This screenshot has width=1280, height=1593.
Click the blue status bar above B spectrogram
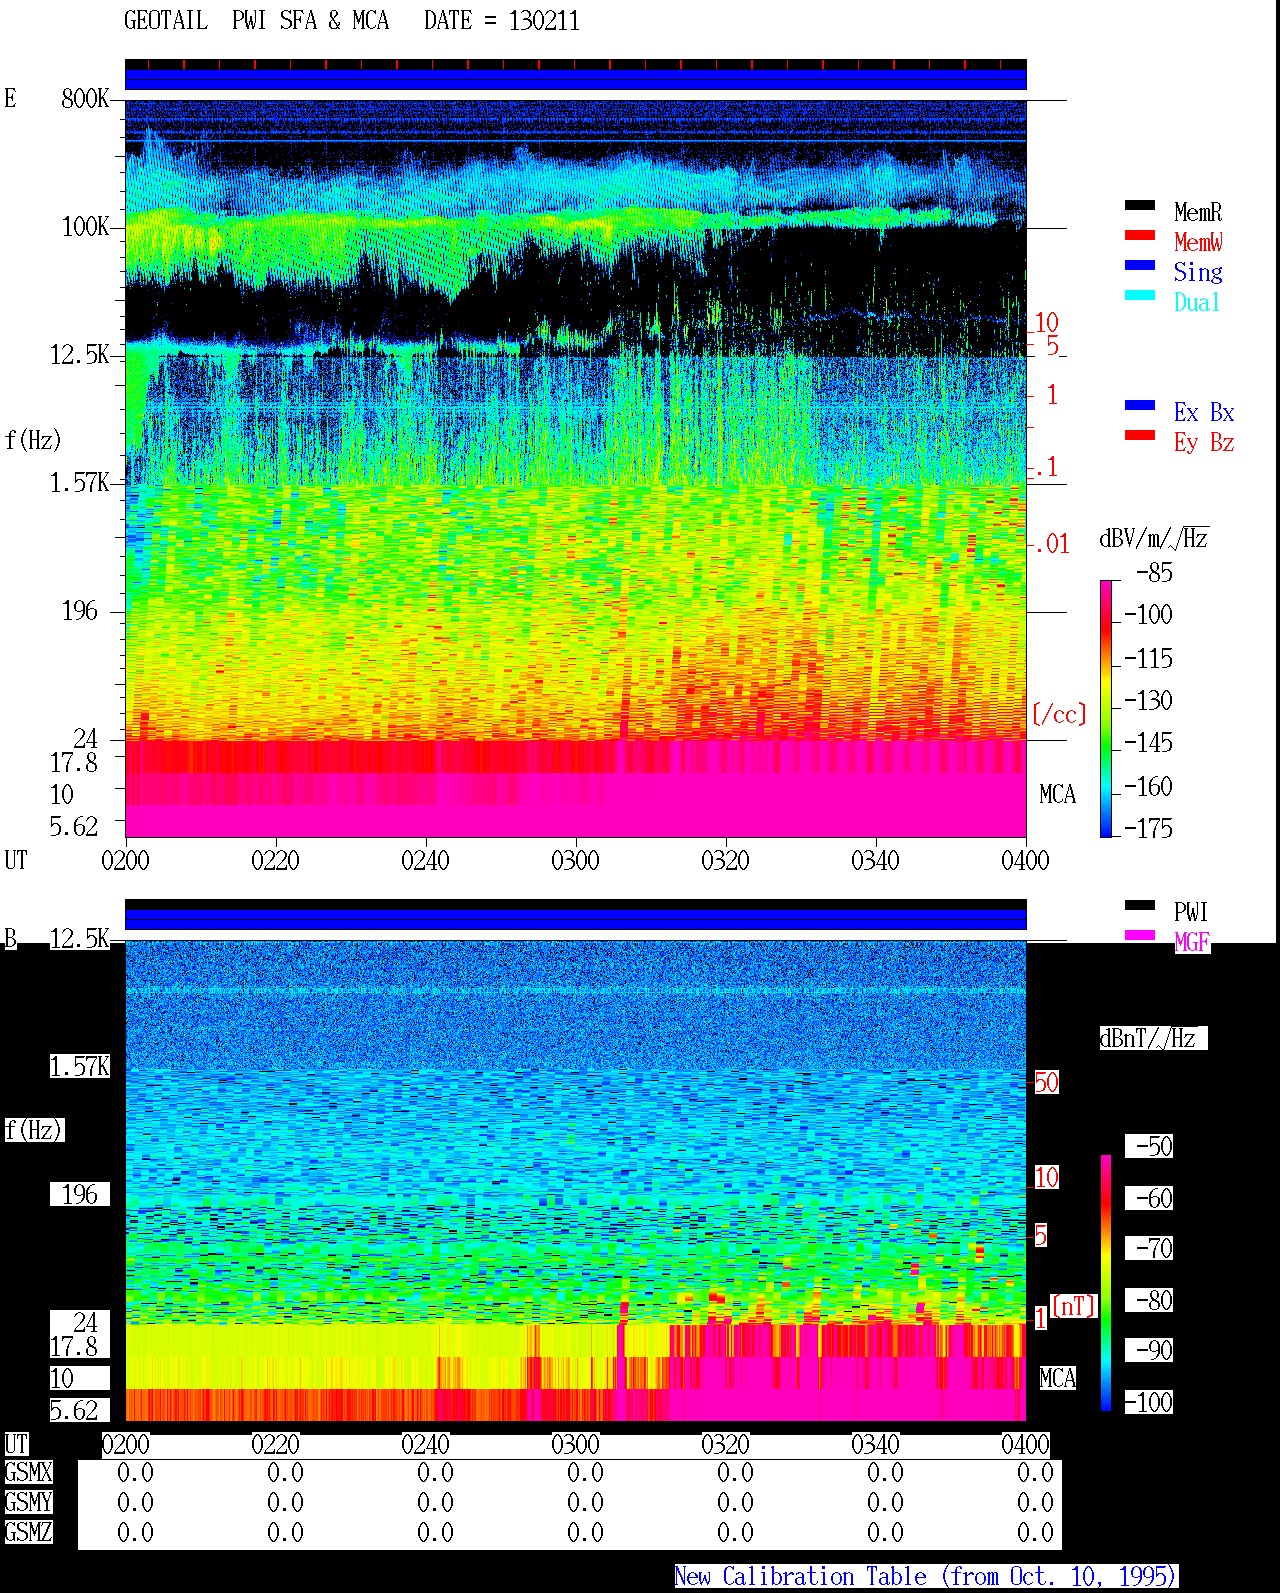[576, 919]
